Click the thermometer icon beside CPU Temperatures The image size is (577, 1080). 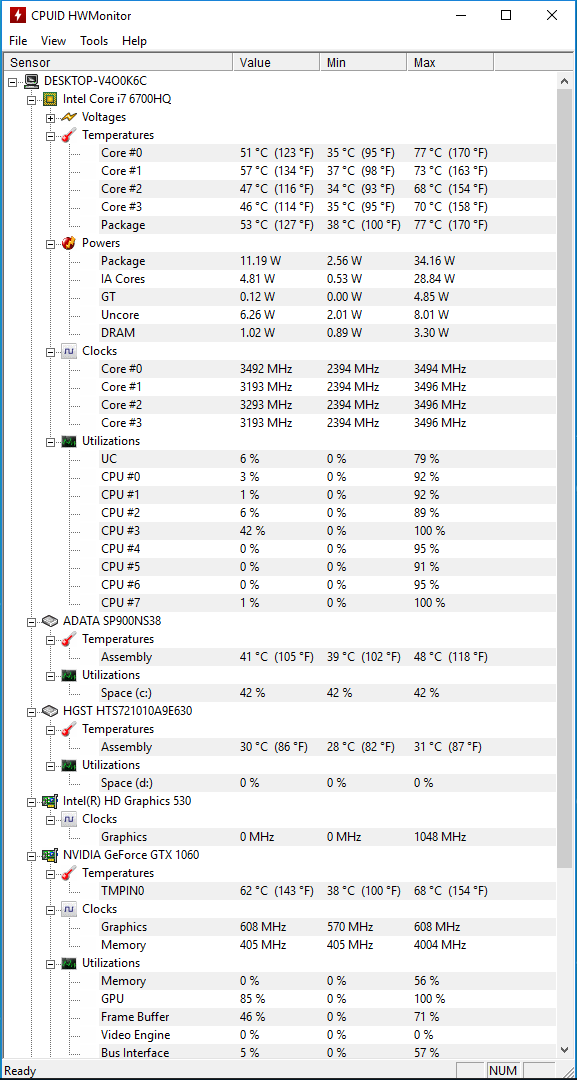point(69,135)
